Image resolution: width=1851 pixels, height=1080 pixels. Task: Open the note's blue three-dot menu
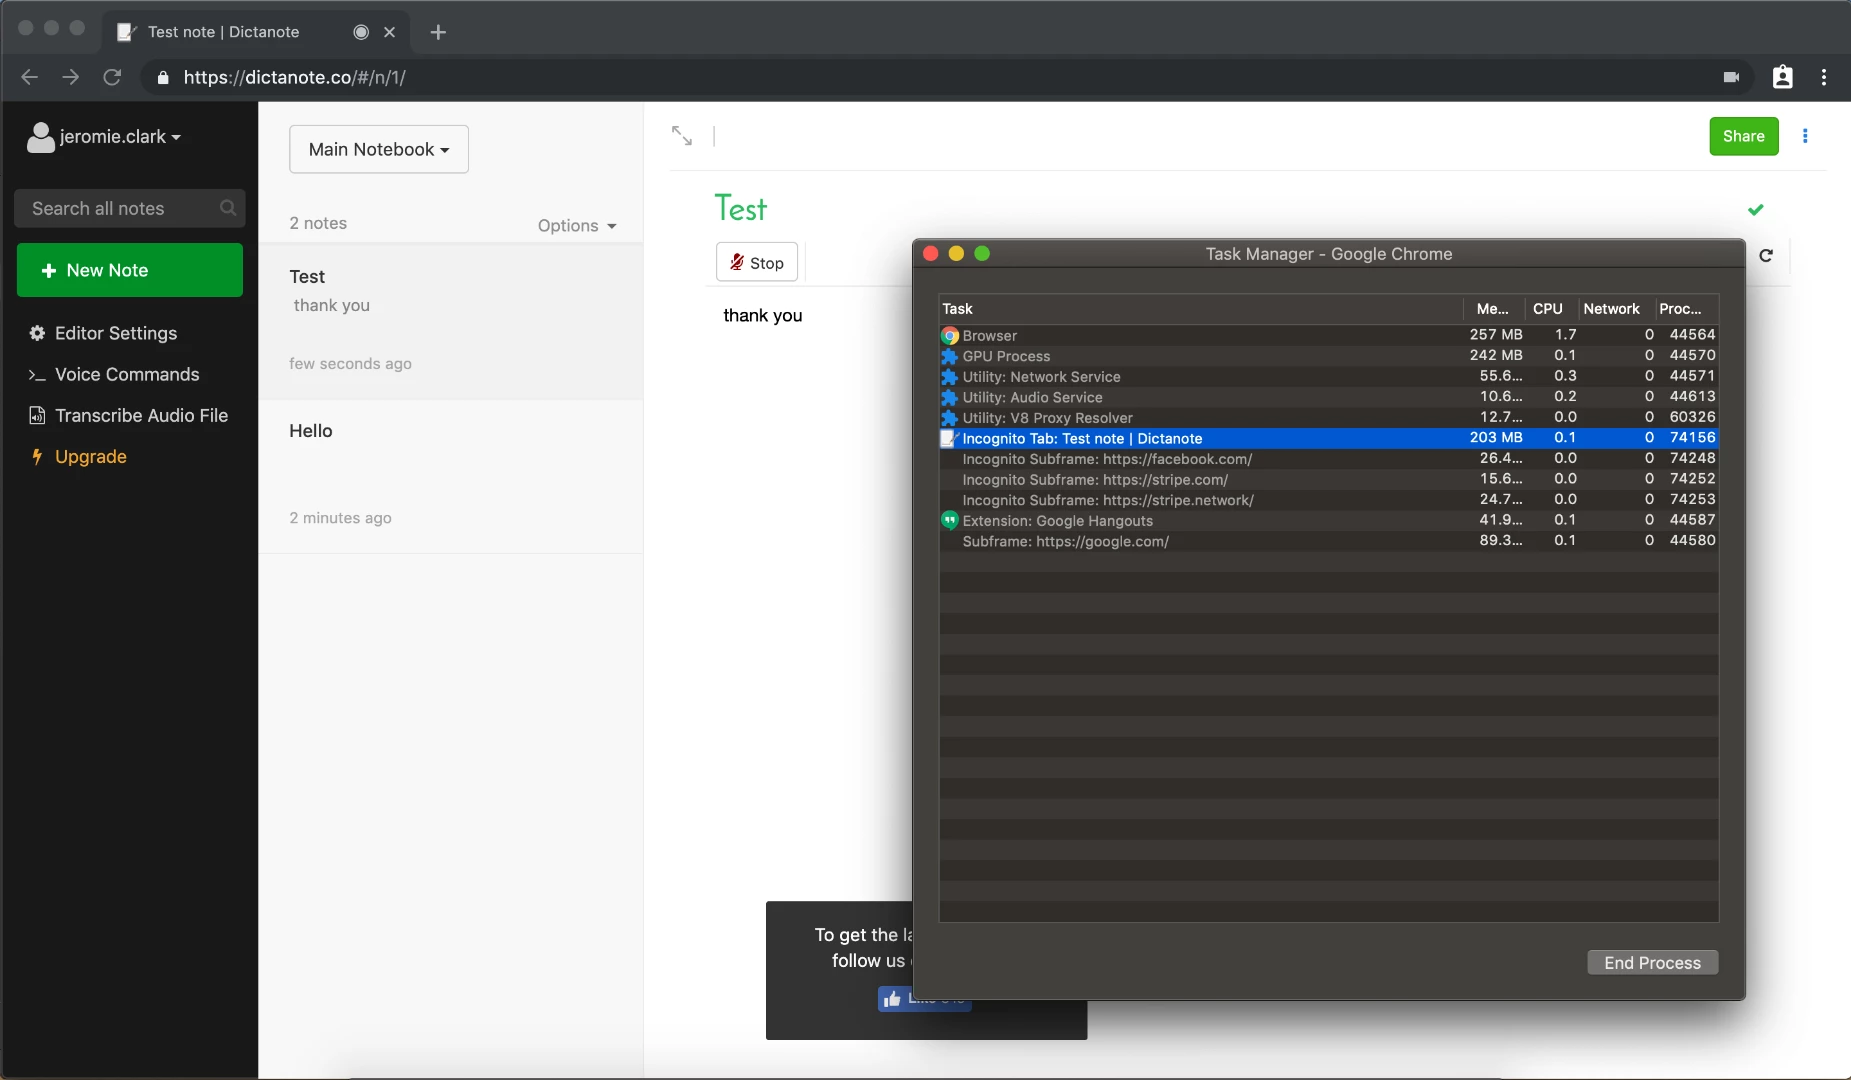click(1805, 136)
